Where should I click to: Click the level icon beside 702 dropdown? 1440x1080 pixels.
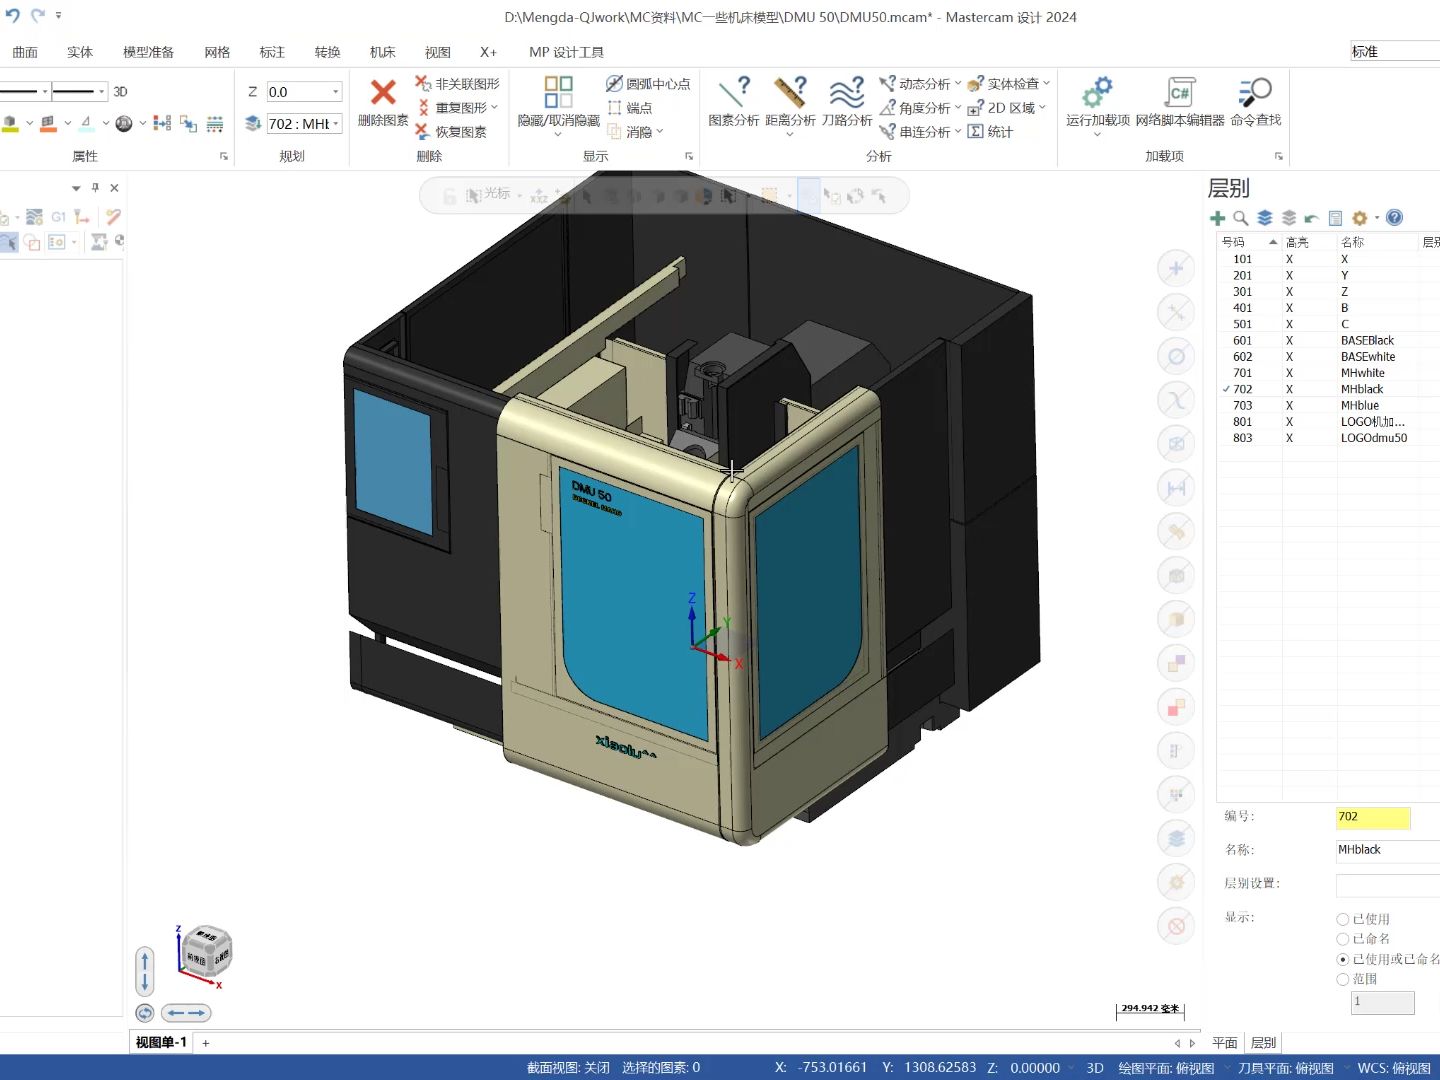tap(253, 124)
